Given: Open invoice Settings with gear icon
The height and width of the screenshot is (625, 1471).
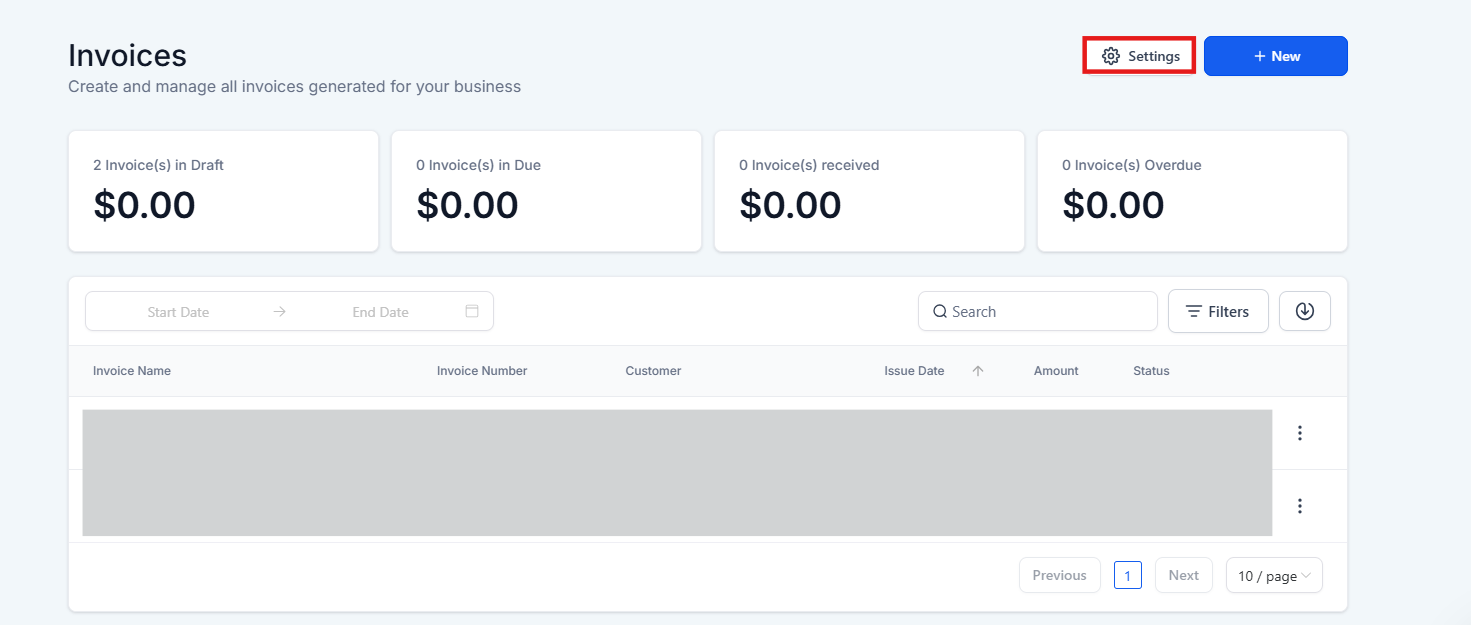Looking at the screenshot, I should (1140, 56).
